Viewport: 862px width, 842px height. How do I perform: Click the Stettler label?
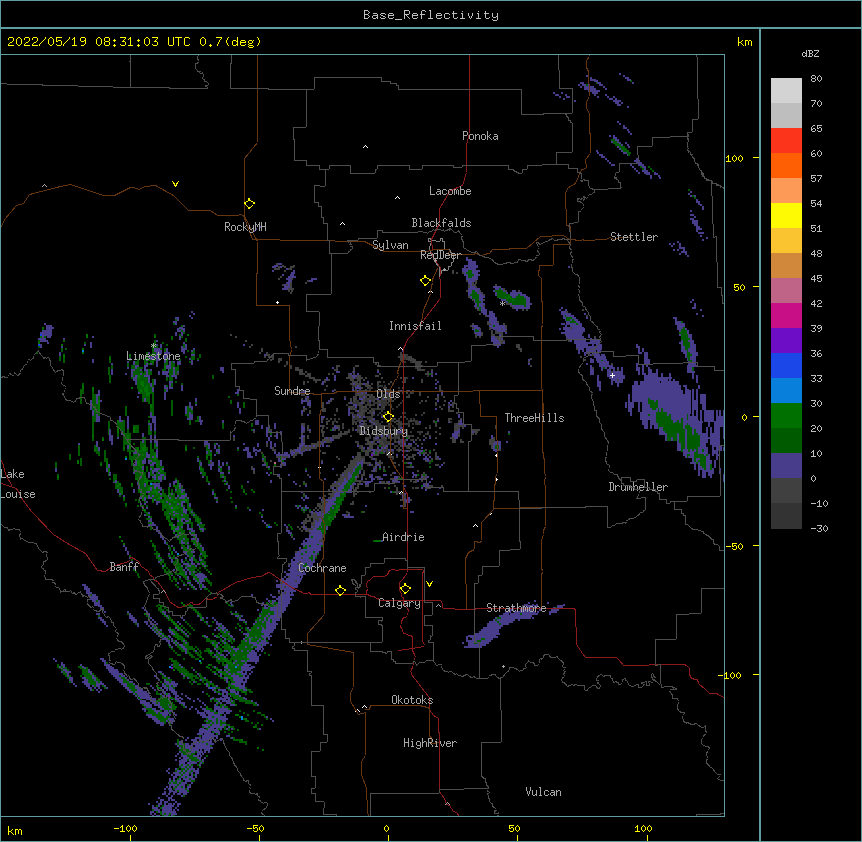click(x=634, y=237)
